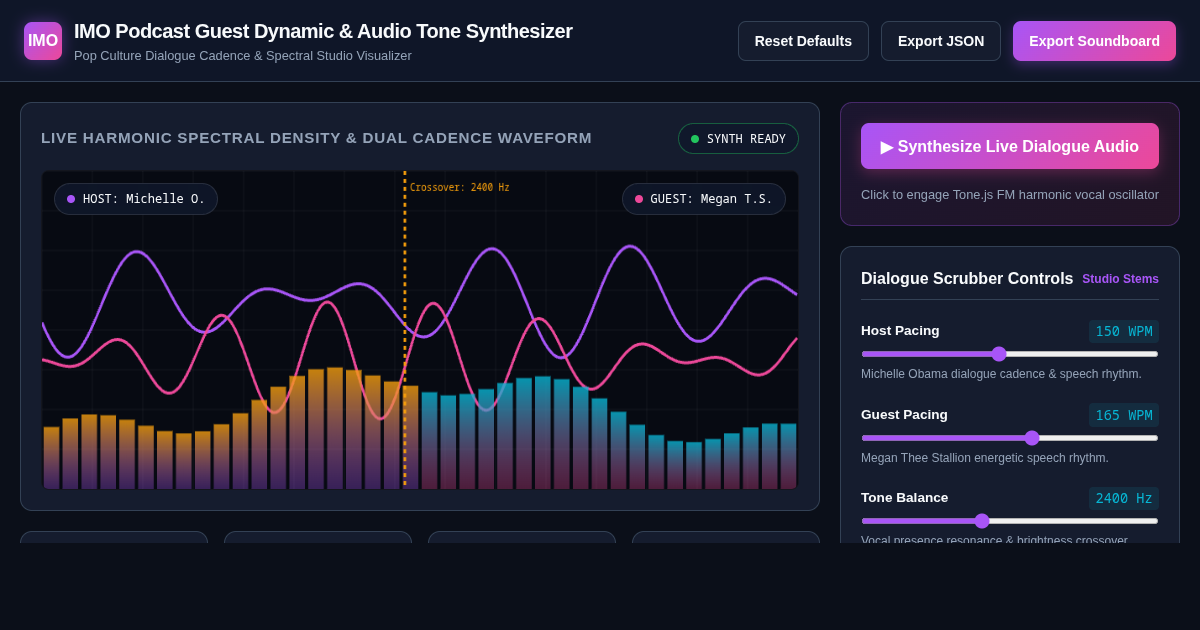Click the SYNTH READY status badge
The image size is (1200, 630).
point(738,139)
